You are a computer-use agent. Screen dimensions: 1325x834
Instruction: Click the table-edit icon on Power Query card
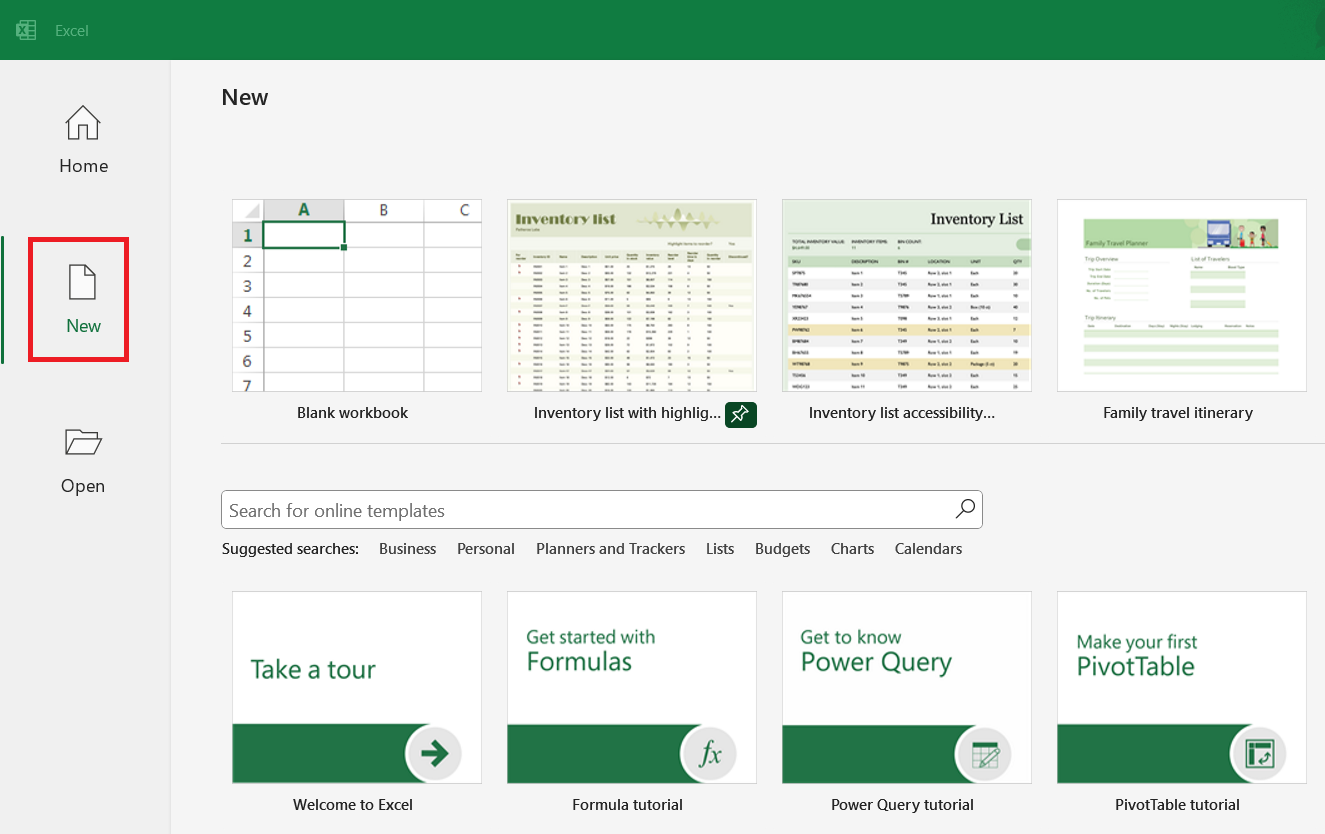(x=984, y=753)
